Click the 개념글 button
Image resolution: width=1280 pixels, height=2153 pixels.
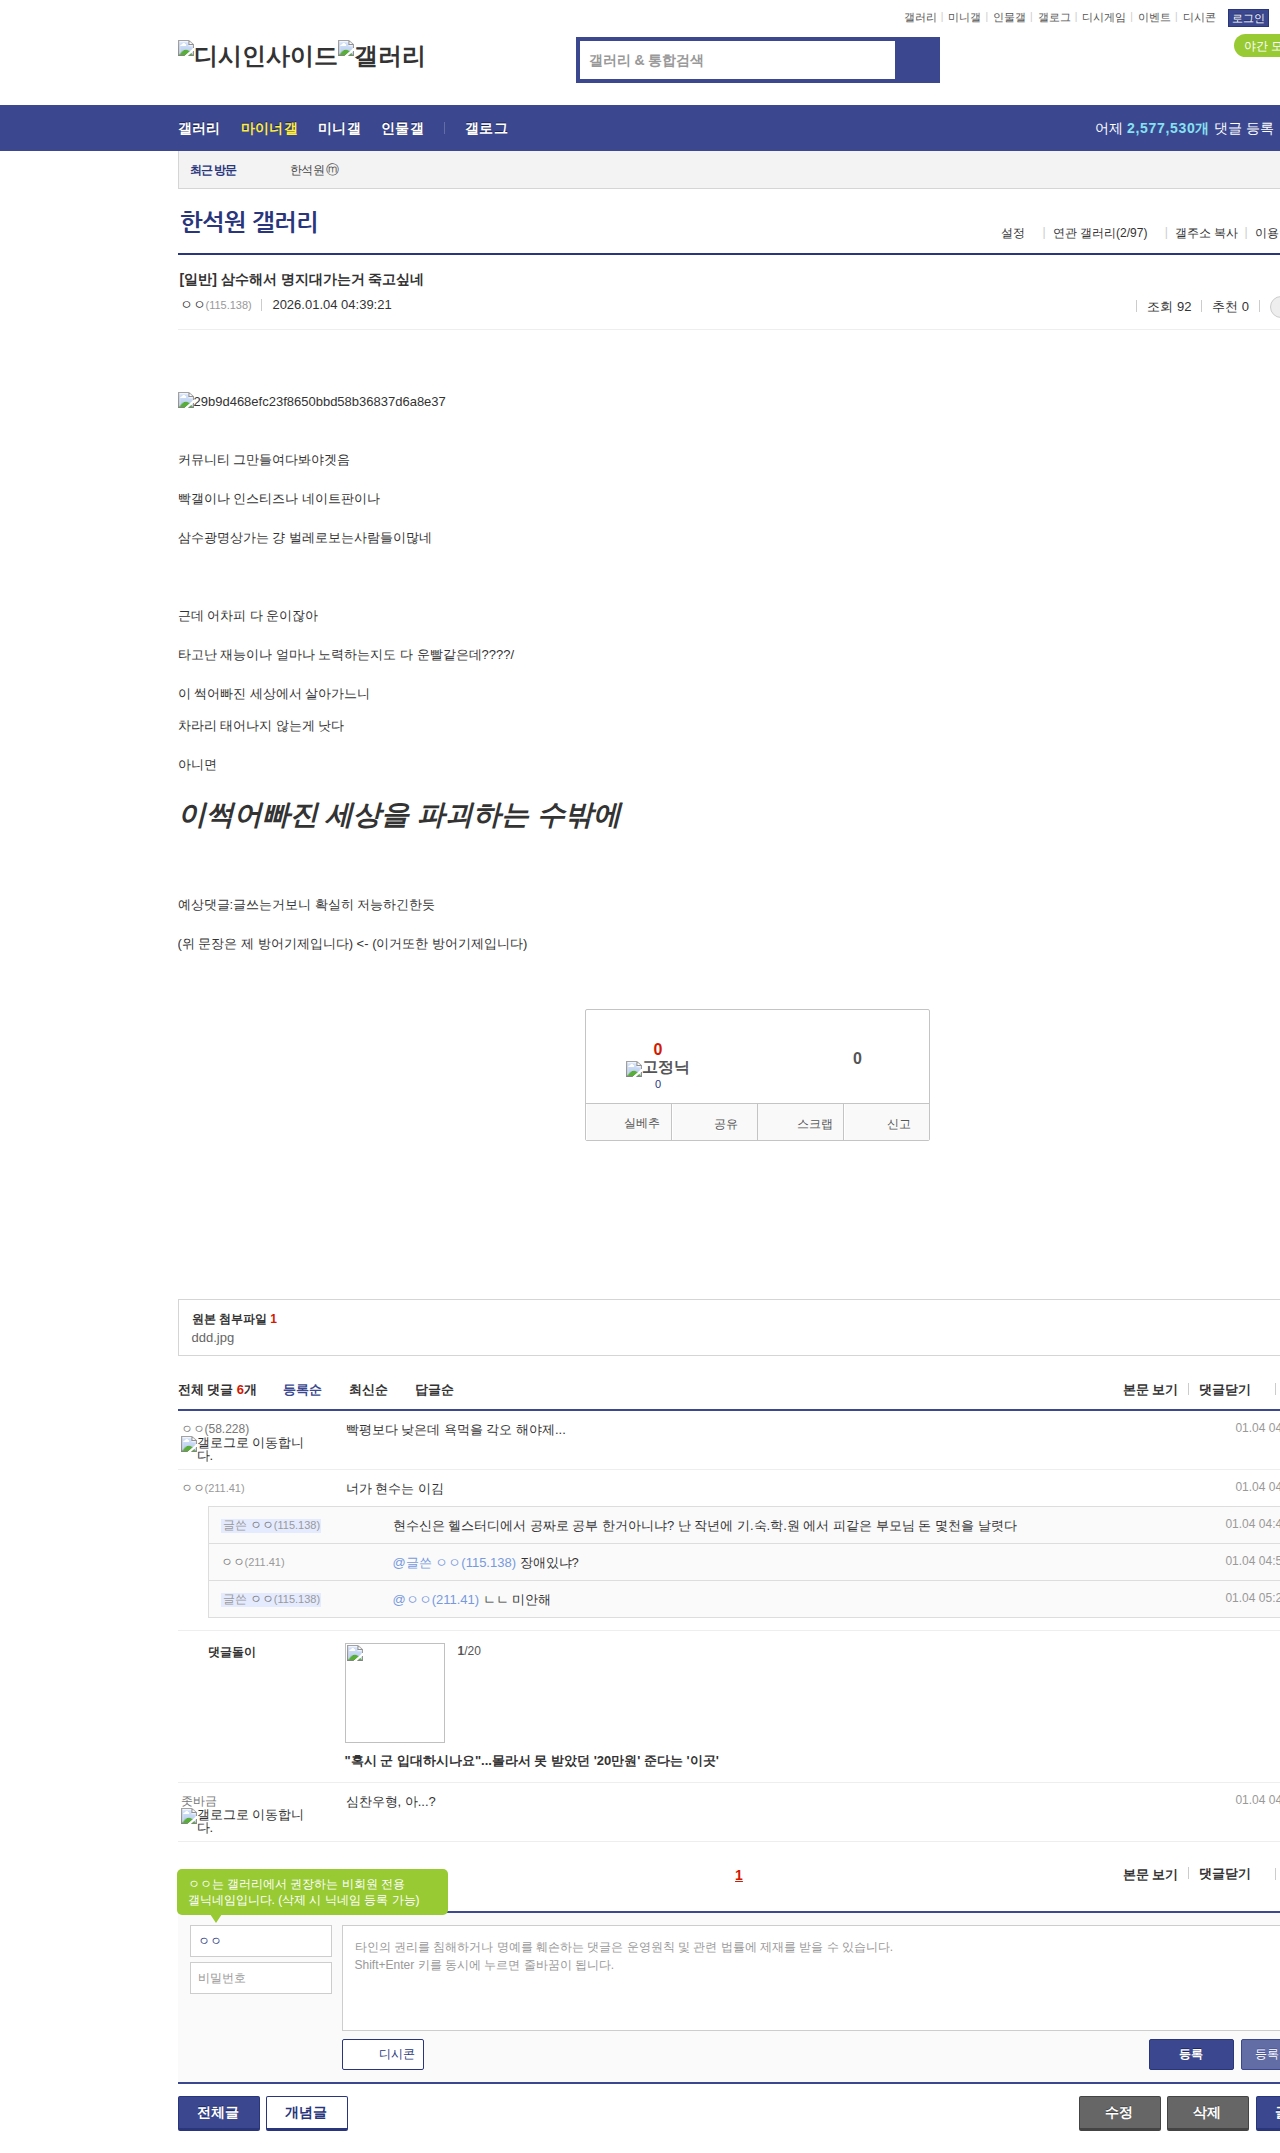[306, 2113]
